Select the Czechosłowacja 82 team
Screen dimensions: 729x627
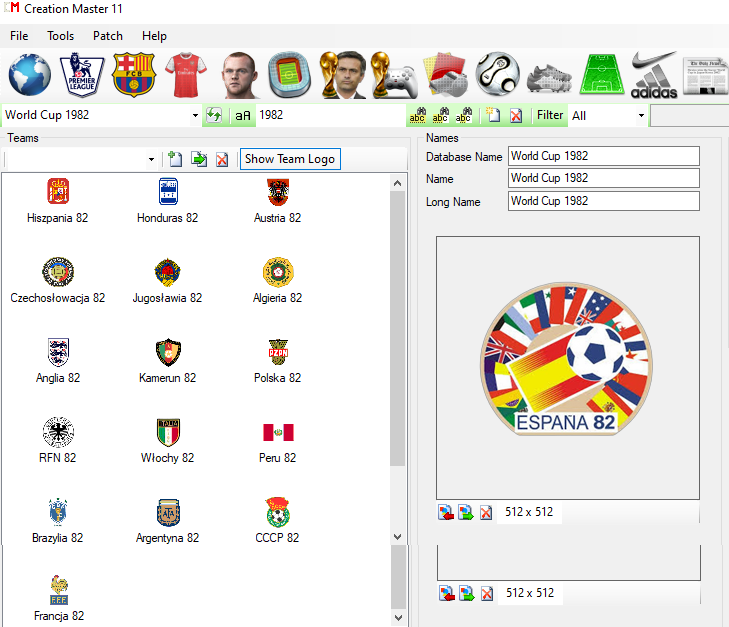coord(58,281)
